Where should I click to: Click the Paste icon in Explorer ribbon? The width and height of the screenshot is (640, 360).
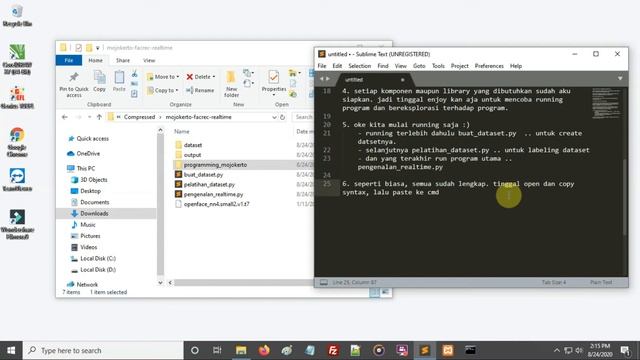[119, 81]
